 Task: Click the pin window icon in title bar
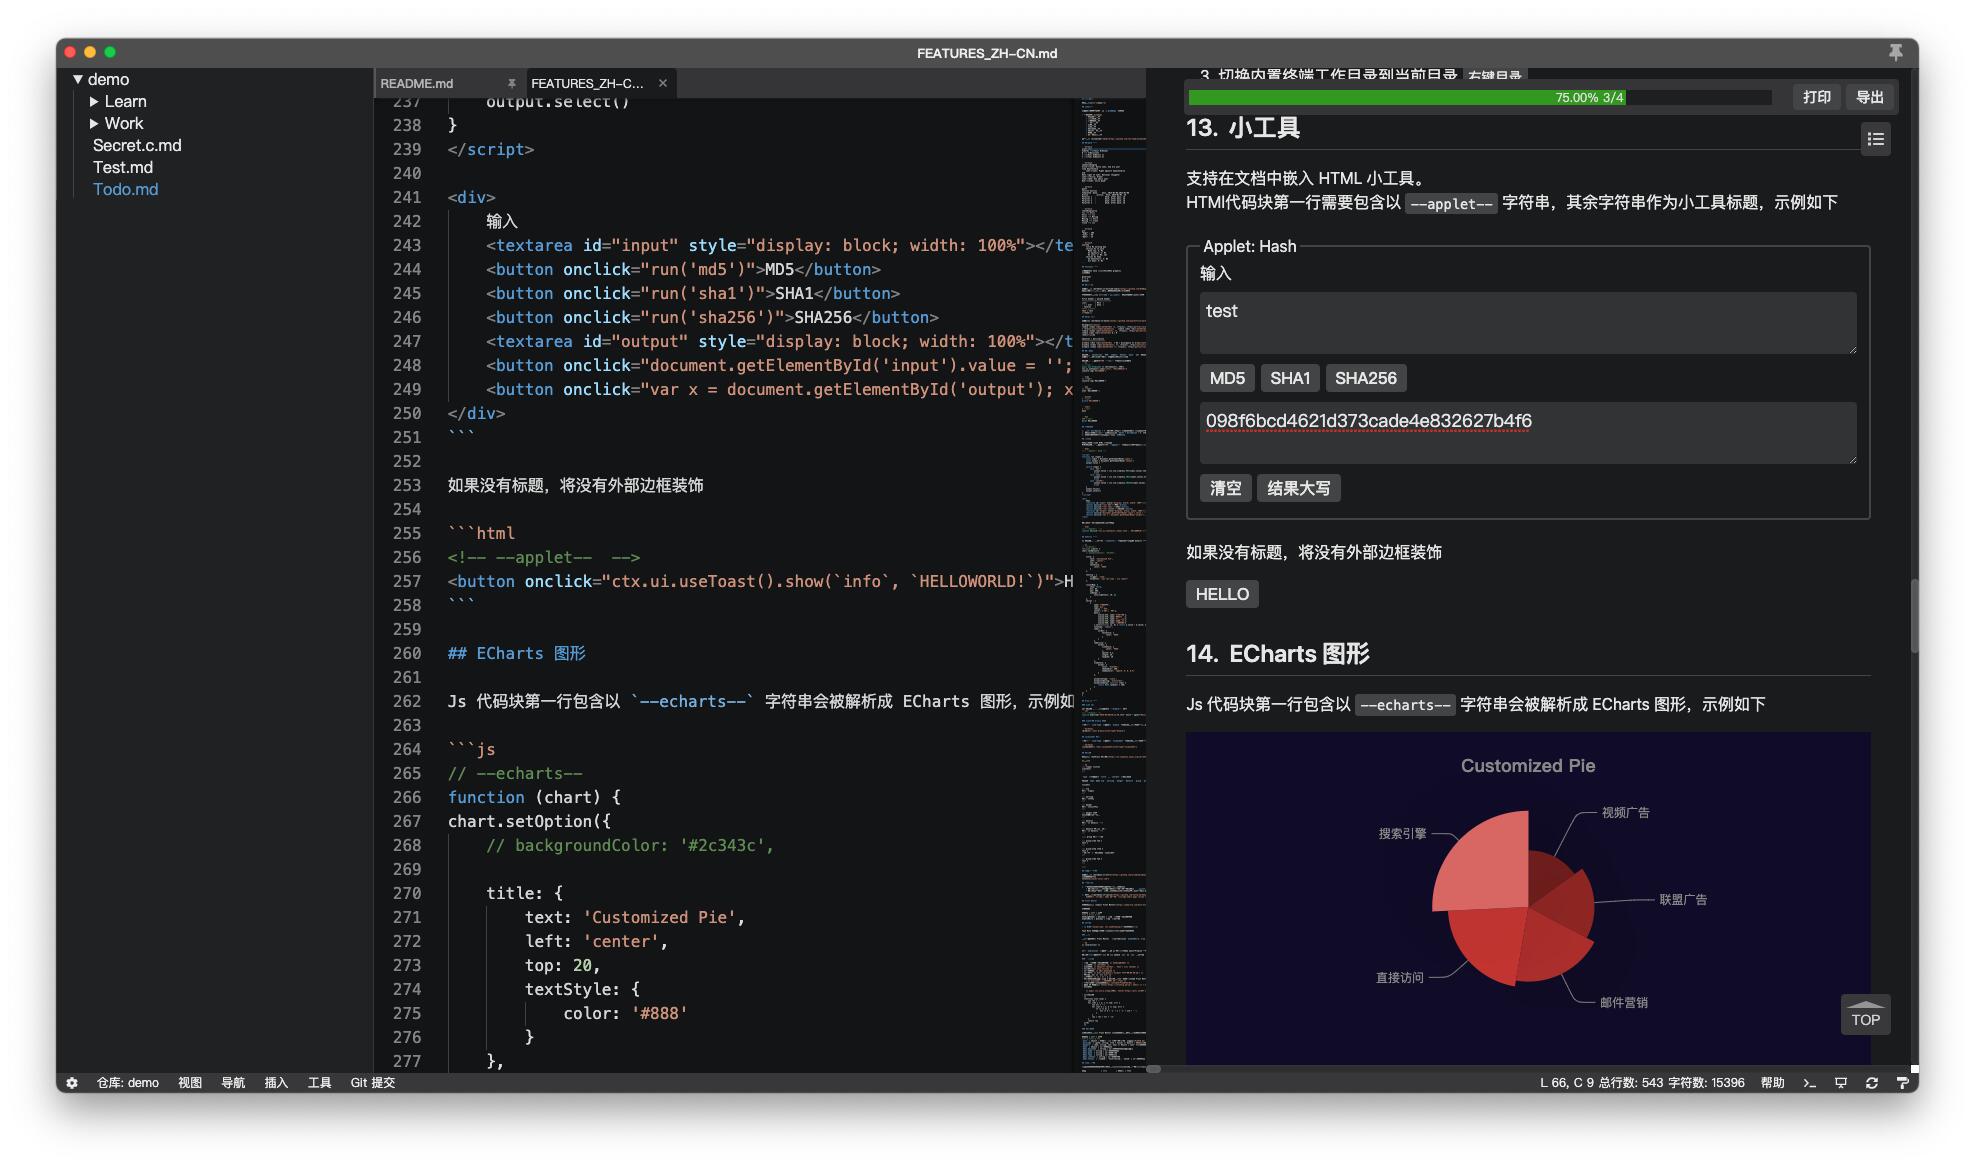1895,52
